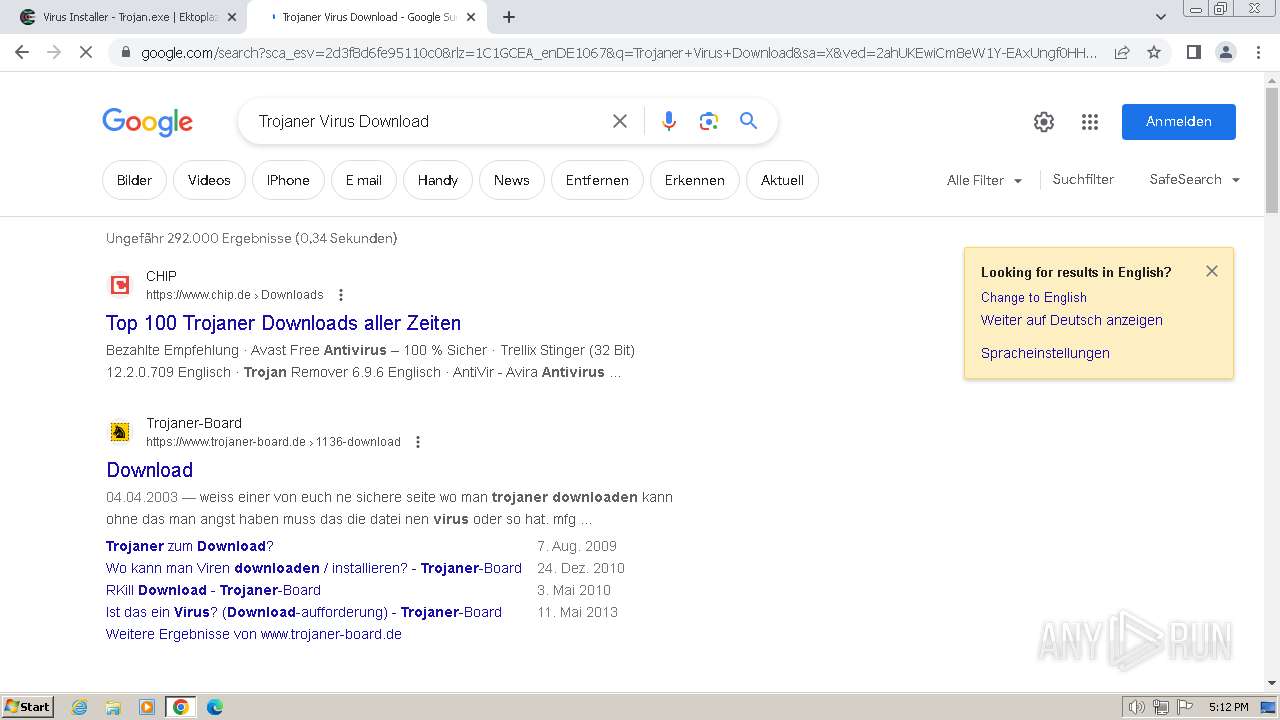This screenshot has height=720, width=1280.
Task: Expand the Alle Filter dropdown
Action: 985,180
